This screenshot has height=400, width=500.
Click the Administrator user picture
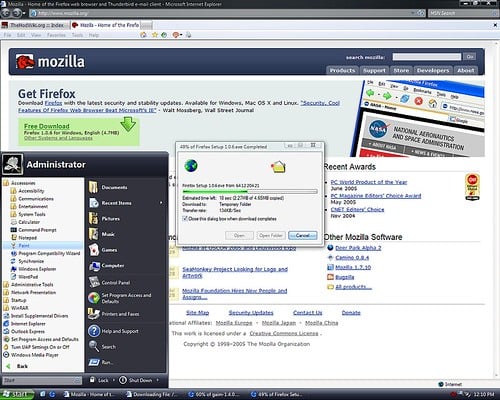[x=13, y=164]
